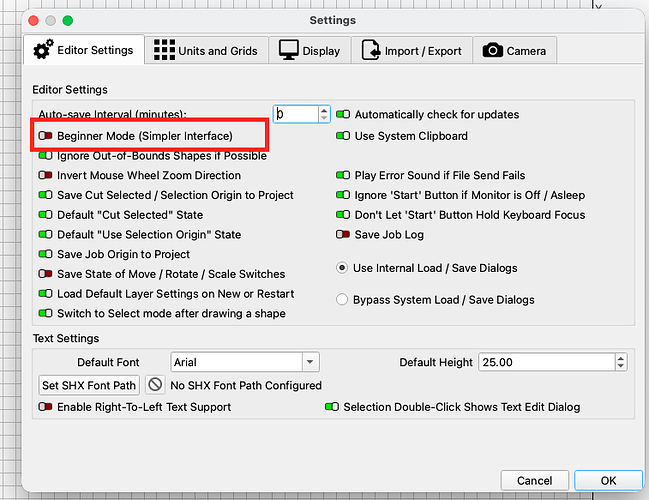Open the Import / Export tab

412,50
